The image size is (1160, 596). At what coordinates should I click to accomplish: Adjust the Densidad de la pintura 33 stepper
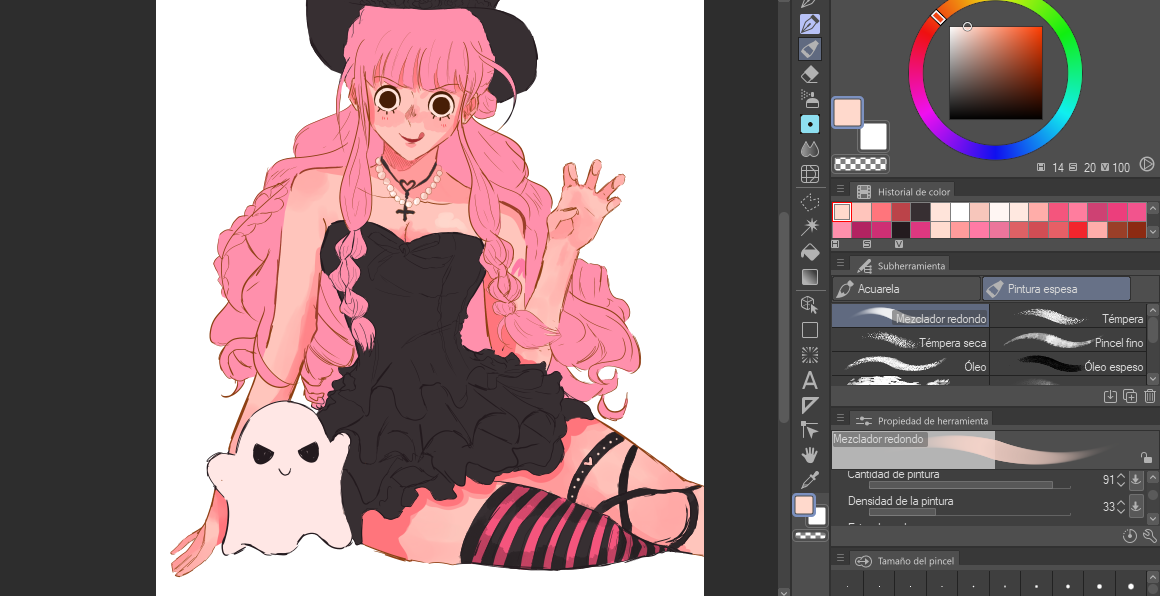pyautogui.click(x=1121, y=507)
